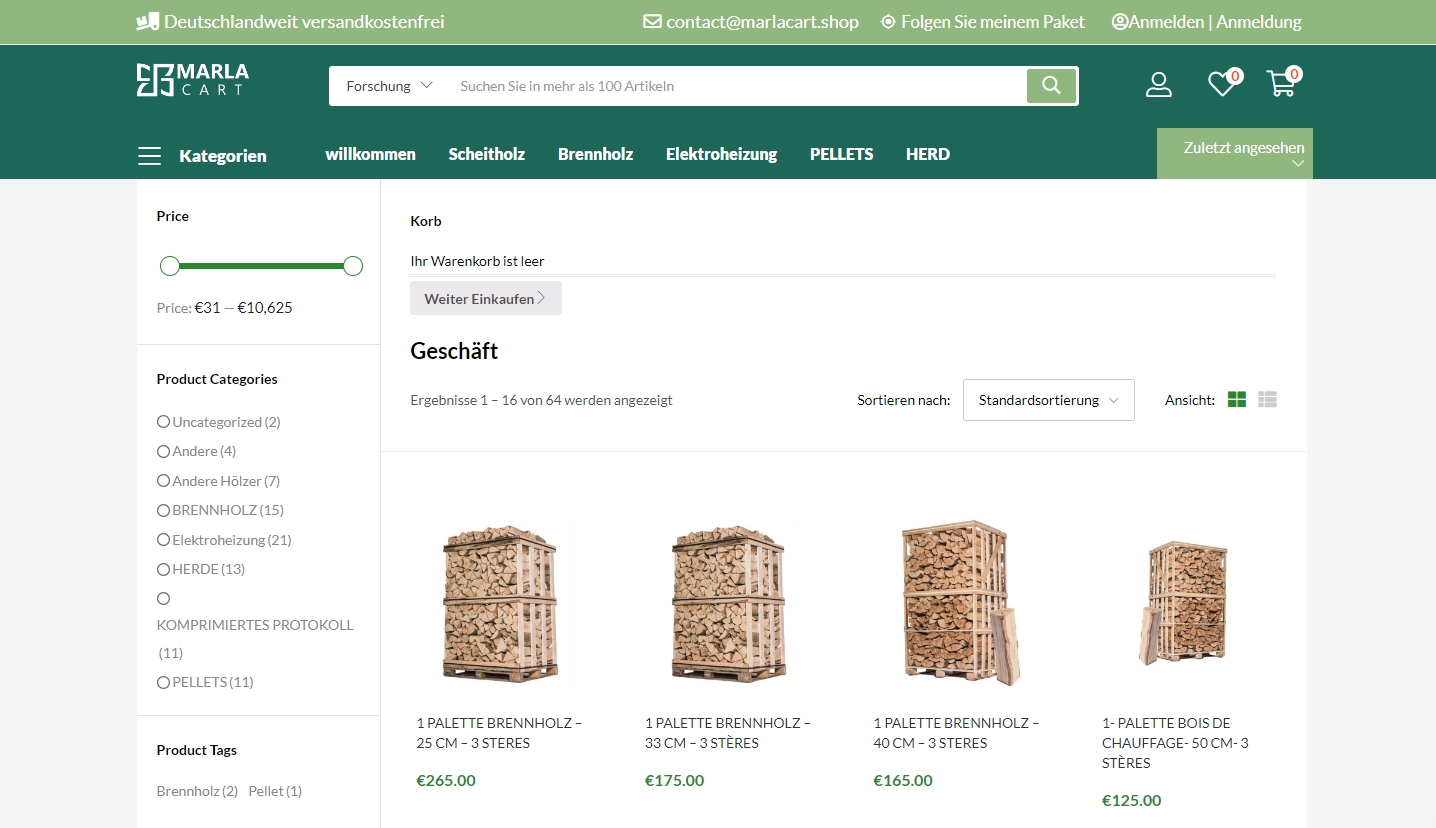The width and height of the screenshot is (1436, 828).
Task: Open Folgen Sie meinem Paket link
Action: point(992,22)
